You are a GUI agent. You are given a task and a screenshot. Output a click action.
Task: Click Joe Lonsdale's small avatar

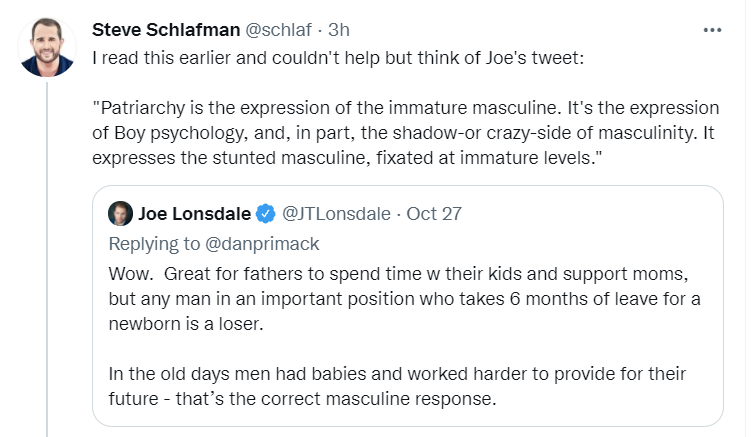pos(122,214)
